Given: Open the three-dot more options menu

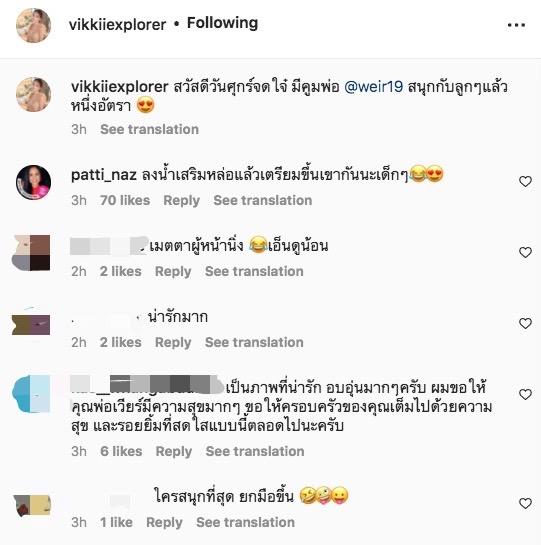Looking at the screenshot, I should [x=516, y=25].
